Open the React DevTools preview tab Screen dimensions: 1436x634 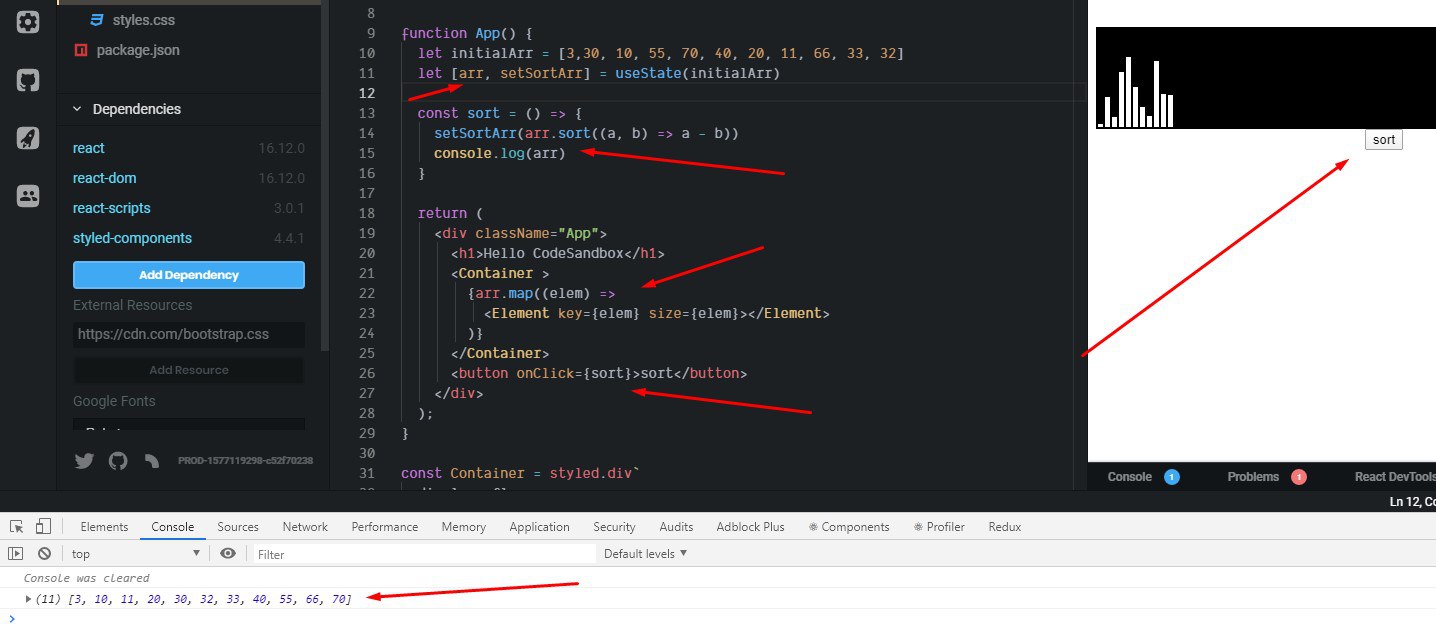click(x=1394, y=477)
